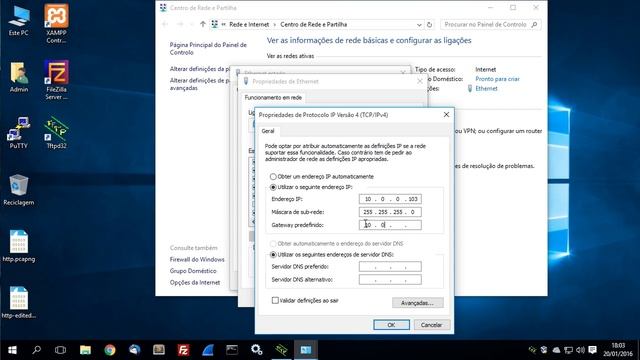The image size is (640, 360).
Task: Click the OK button
Action: (391, 325)
